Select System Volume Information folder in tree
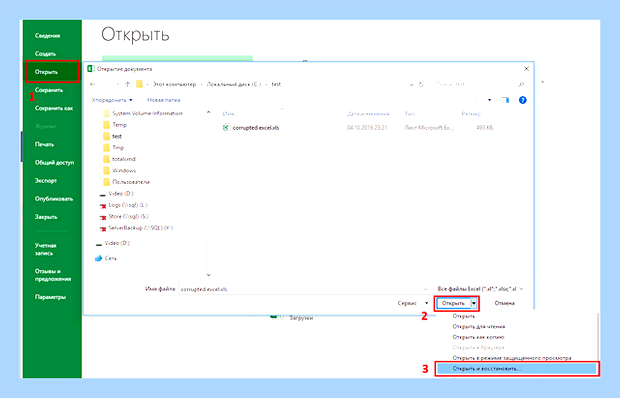 (x=143, y=113)
